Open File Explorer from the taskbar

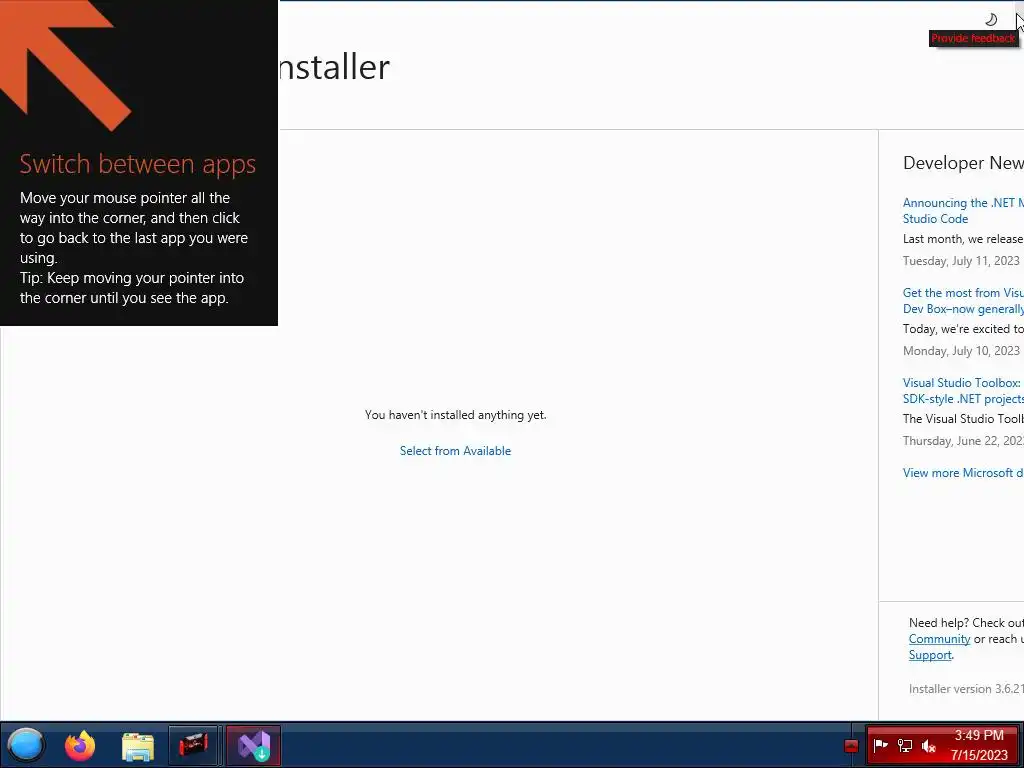(138, 746)
